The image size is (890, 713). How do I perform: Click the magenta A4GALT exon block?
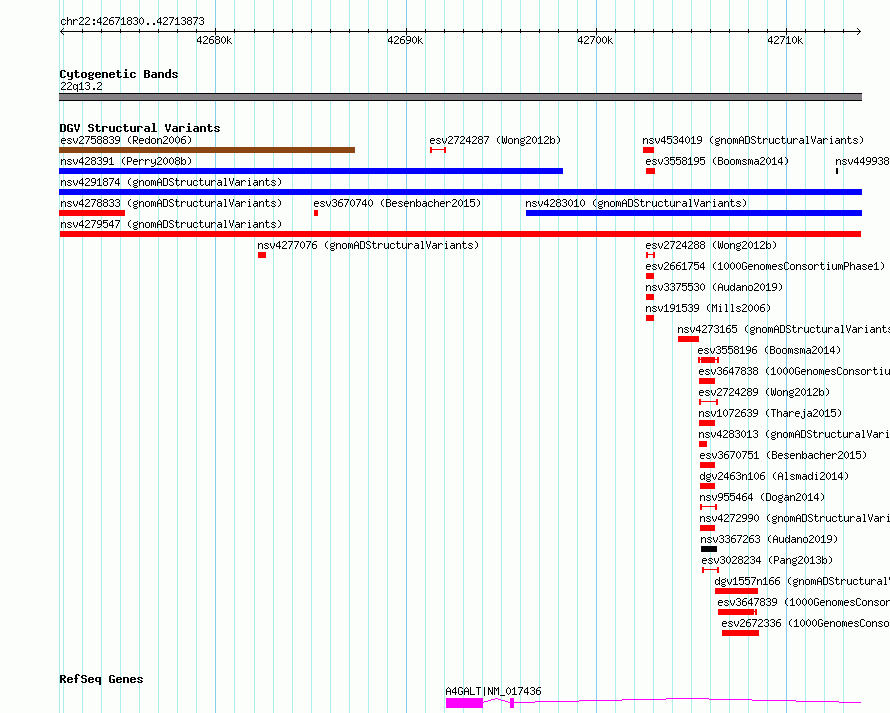click(464, 703)
